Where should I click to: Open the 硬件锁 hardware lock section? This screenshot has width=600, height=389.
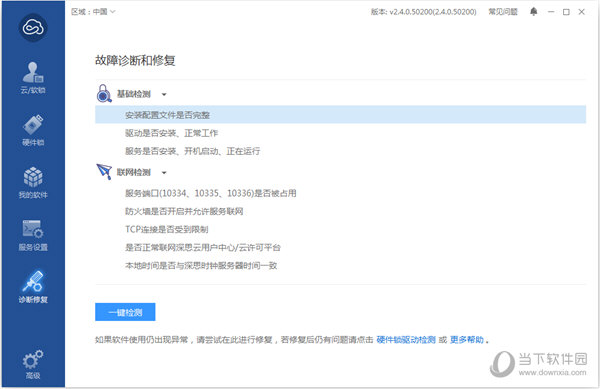tap(33, 130)
